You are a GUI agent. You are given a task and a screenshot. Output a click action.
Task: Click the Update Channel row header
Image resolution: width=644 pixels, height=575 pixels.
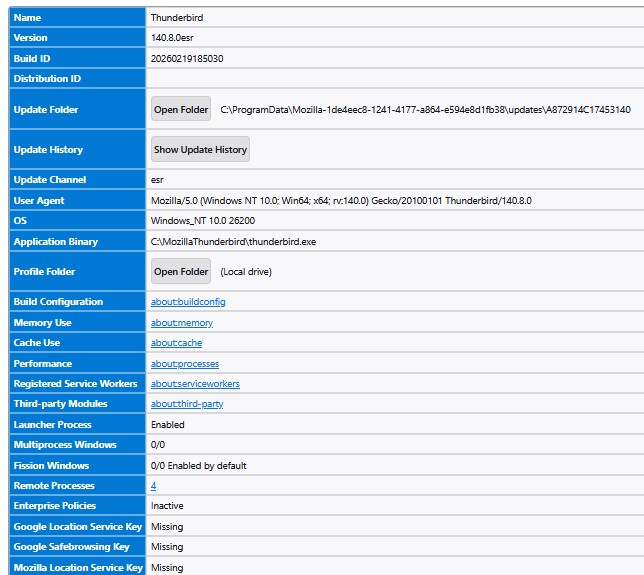coord(77,179)
